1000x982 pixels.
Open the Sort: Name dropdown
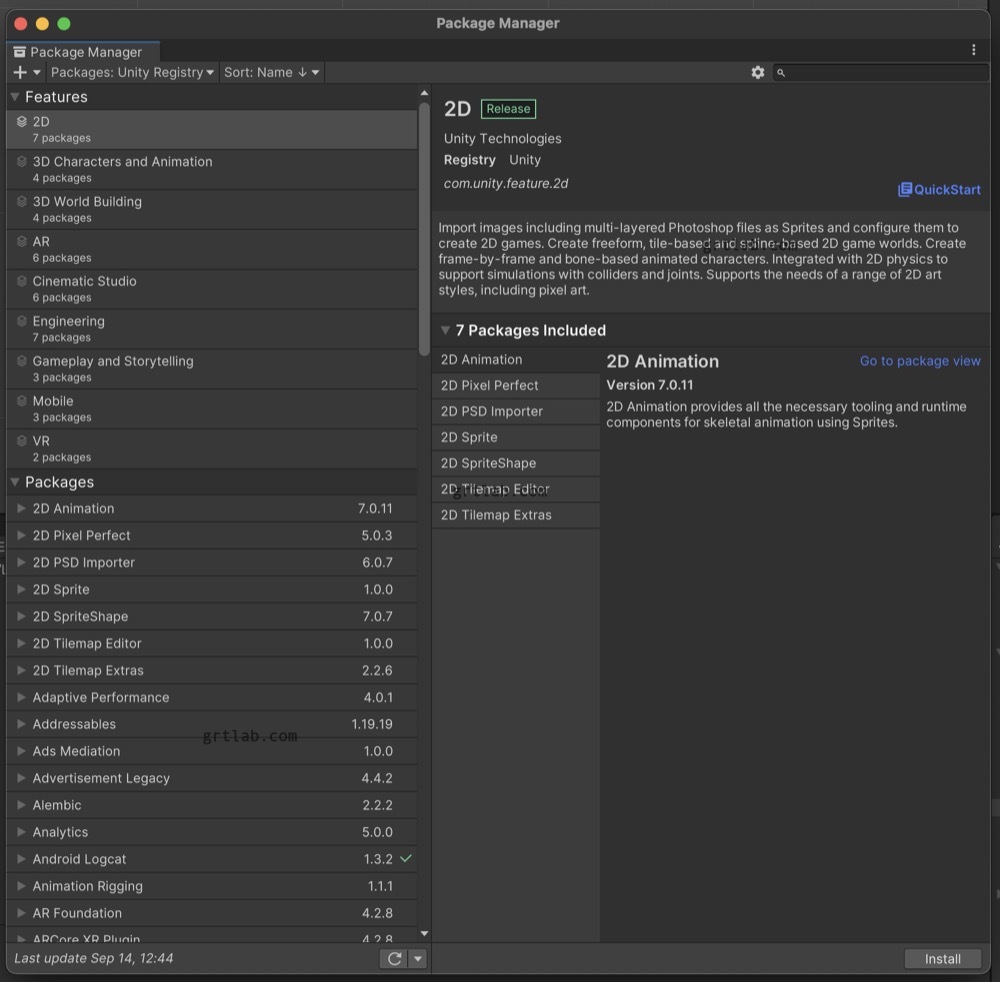268,72
